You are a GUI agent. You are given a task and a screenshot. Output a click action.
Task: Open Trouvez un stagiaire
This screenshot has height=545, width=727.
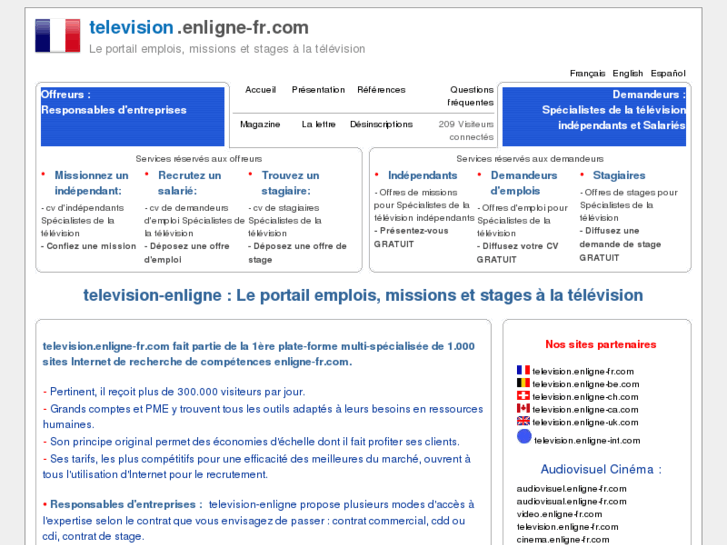290,183
